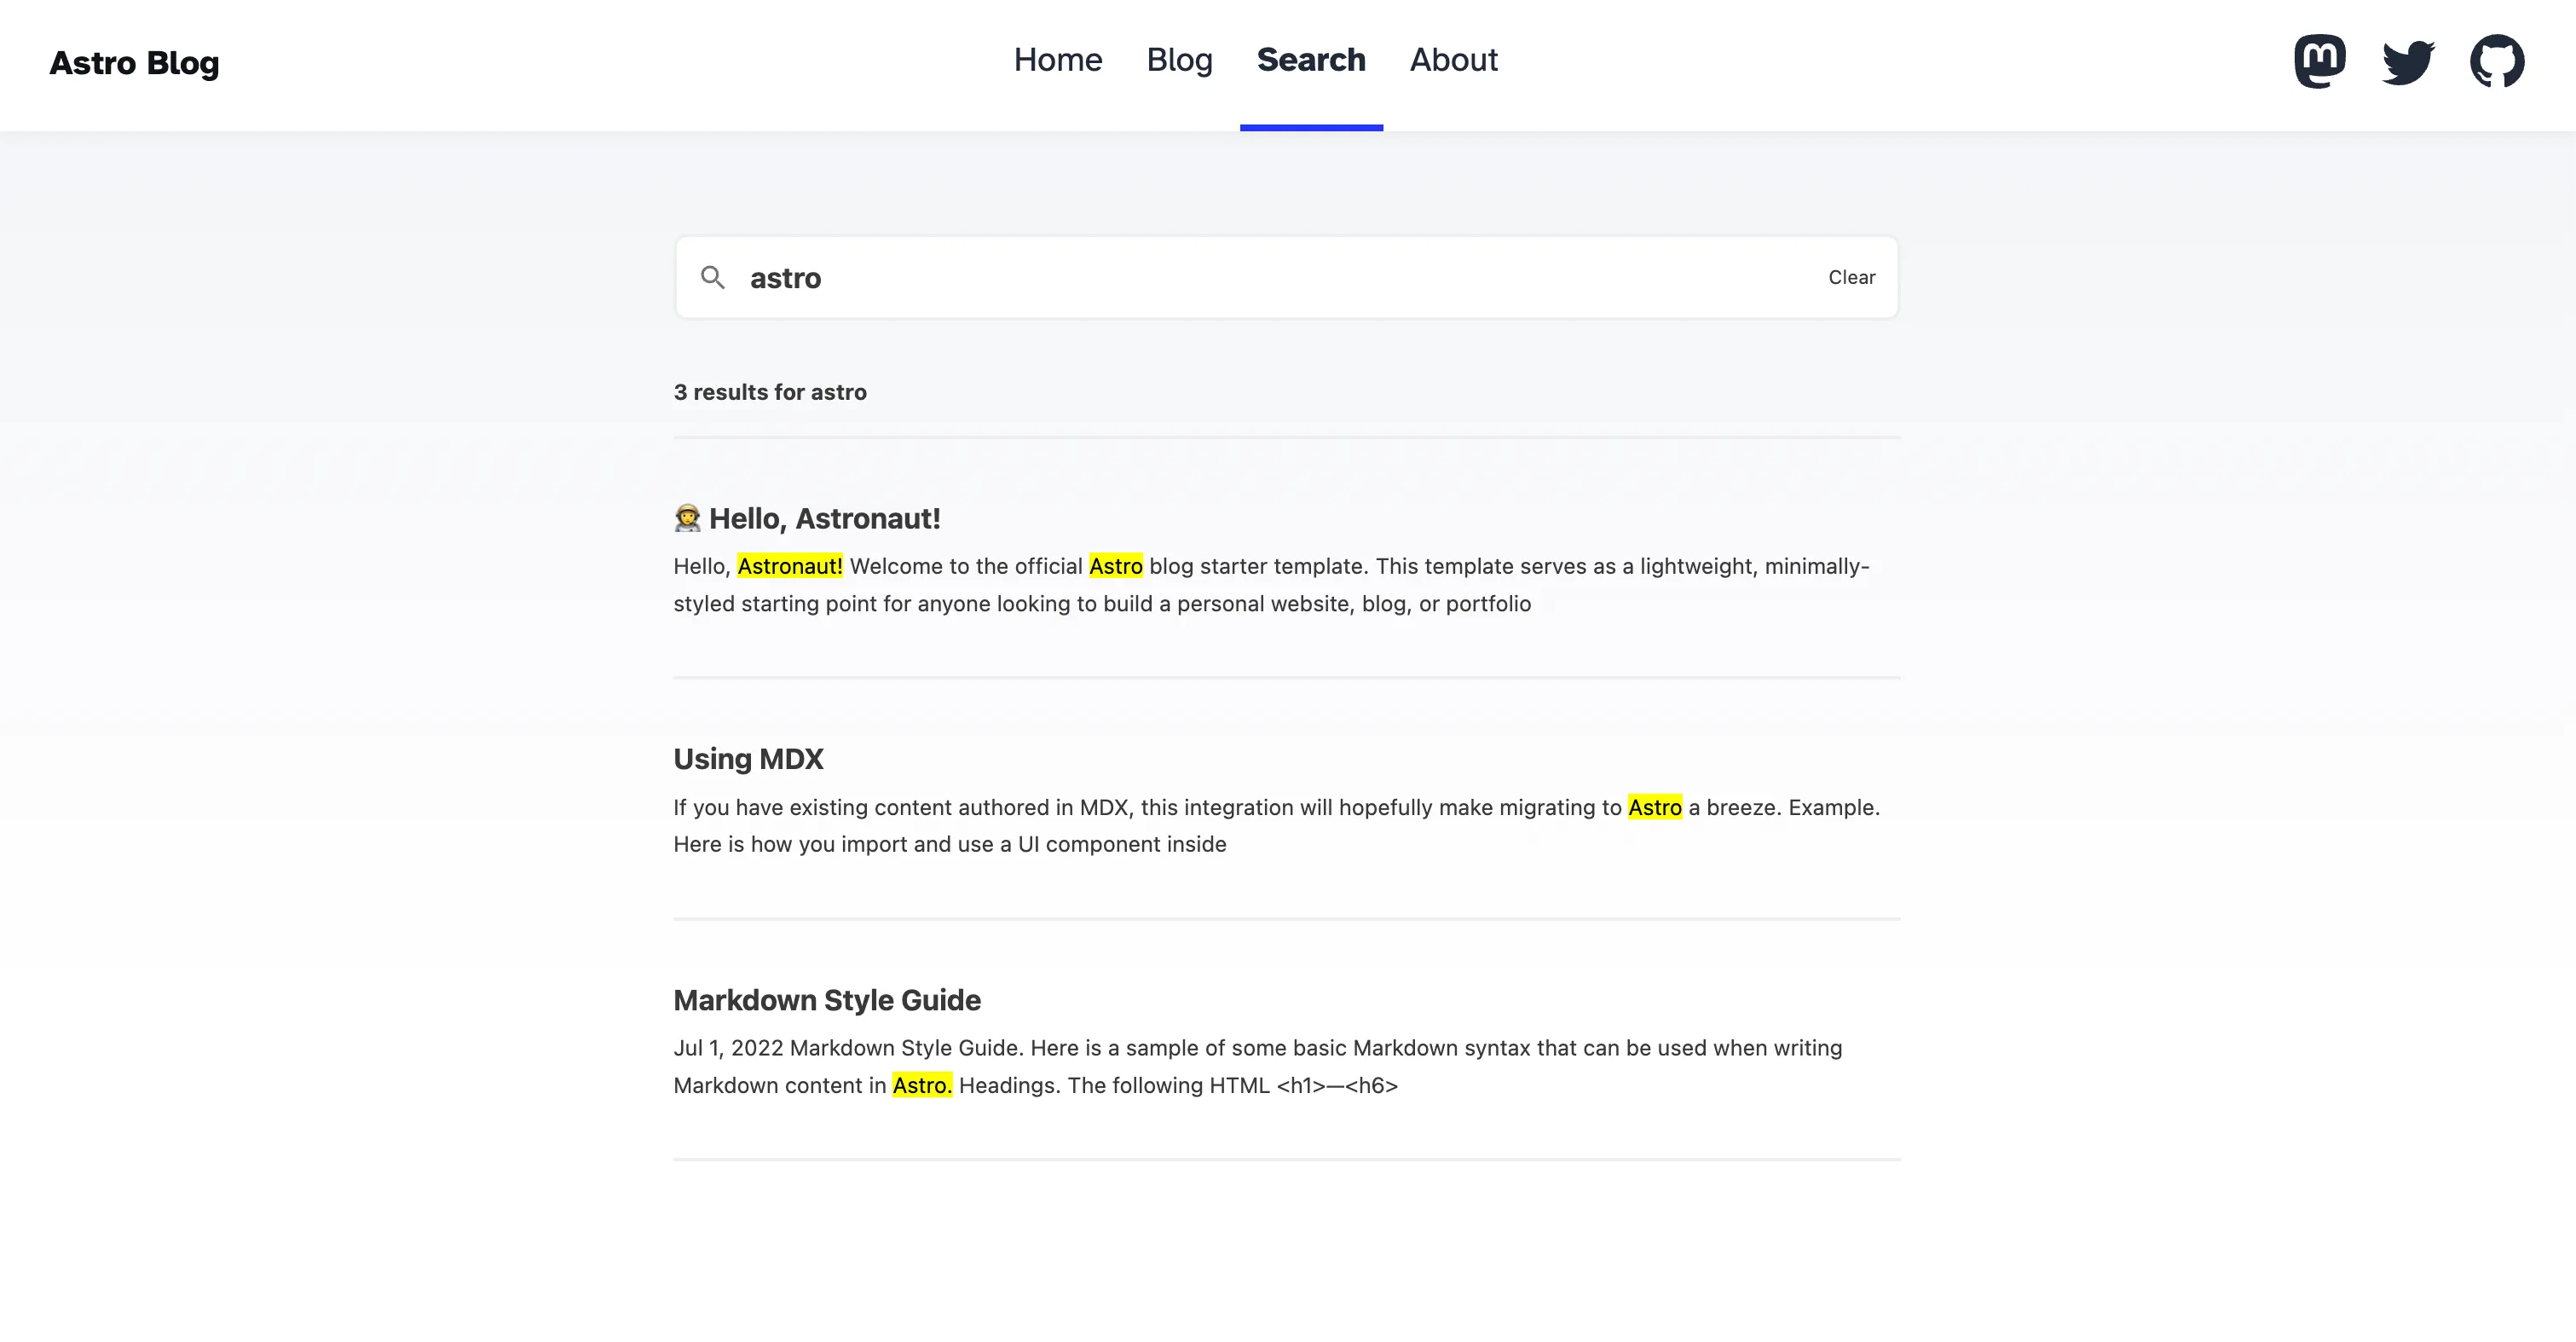The image size is (2576, 1342).
Task: Open the Markdown Style Guide post
Action: click(826, 1000)
